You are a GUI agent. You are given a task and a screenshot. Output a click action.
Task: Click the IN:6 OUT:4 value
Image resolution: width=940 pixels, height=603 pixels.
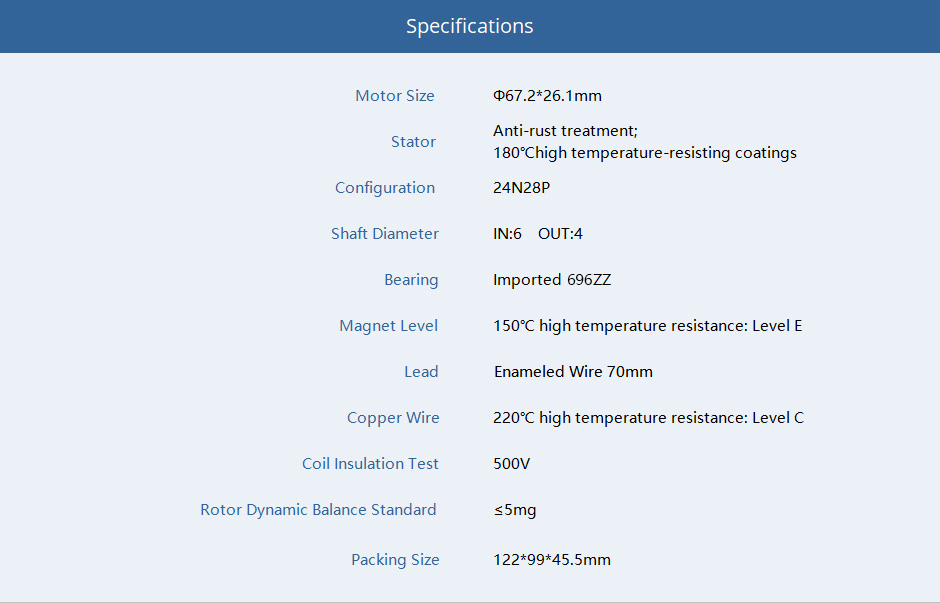[x=538, y=234]
